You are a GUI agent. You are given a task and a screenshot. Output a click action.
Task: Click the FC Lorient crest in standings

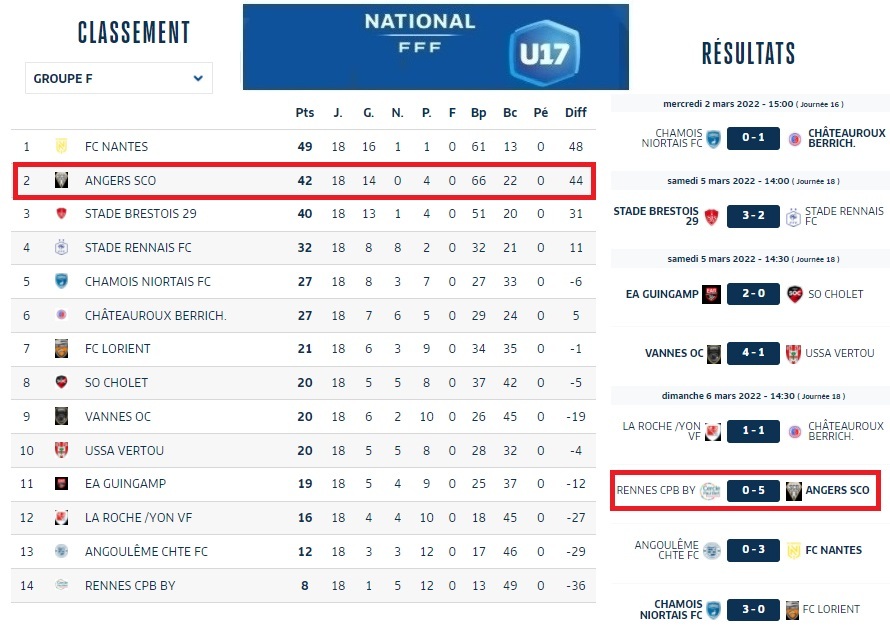pyautogui.click(x=61, y=349)
